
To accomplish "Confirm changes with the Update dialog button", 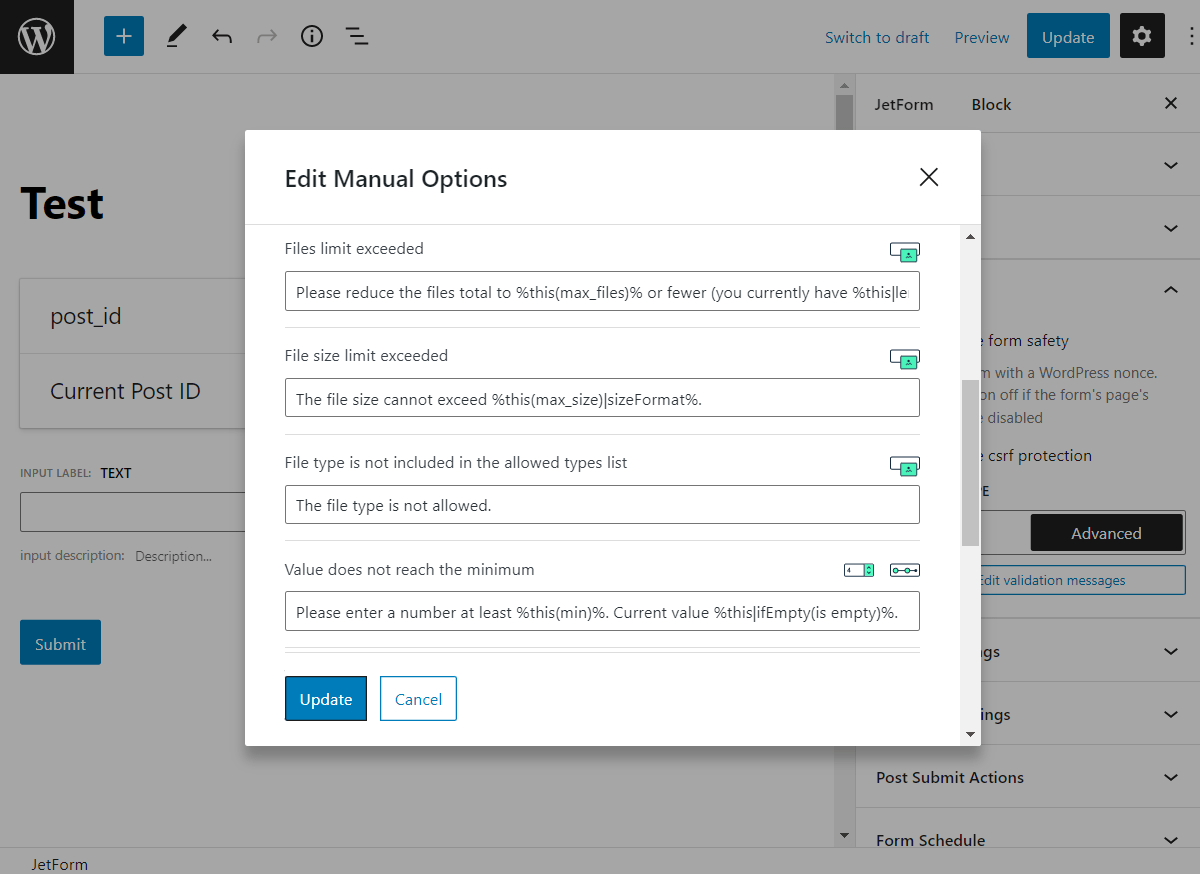I will [x=325, y=698].
